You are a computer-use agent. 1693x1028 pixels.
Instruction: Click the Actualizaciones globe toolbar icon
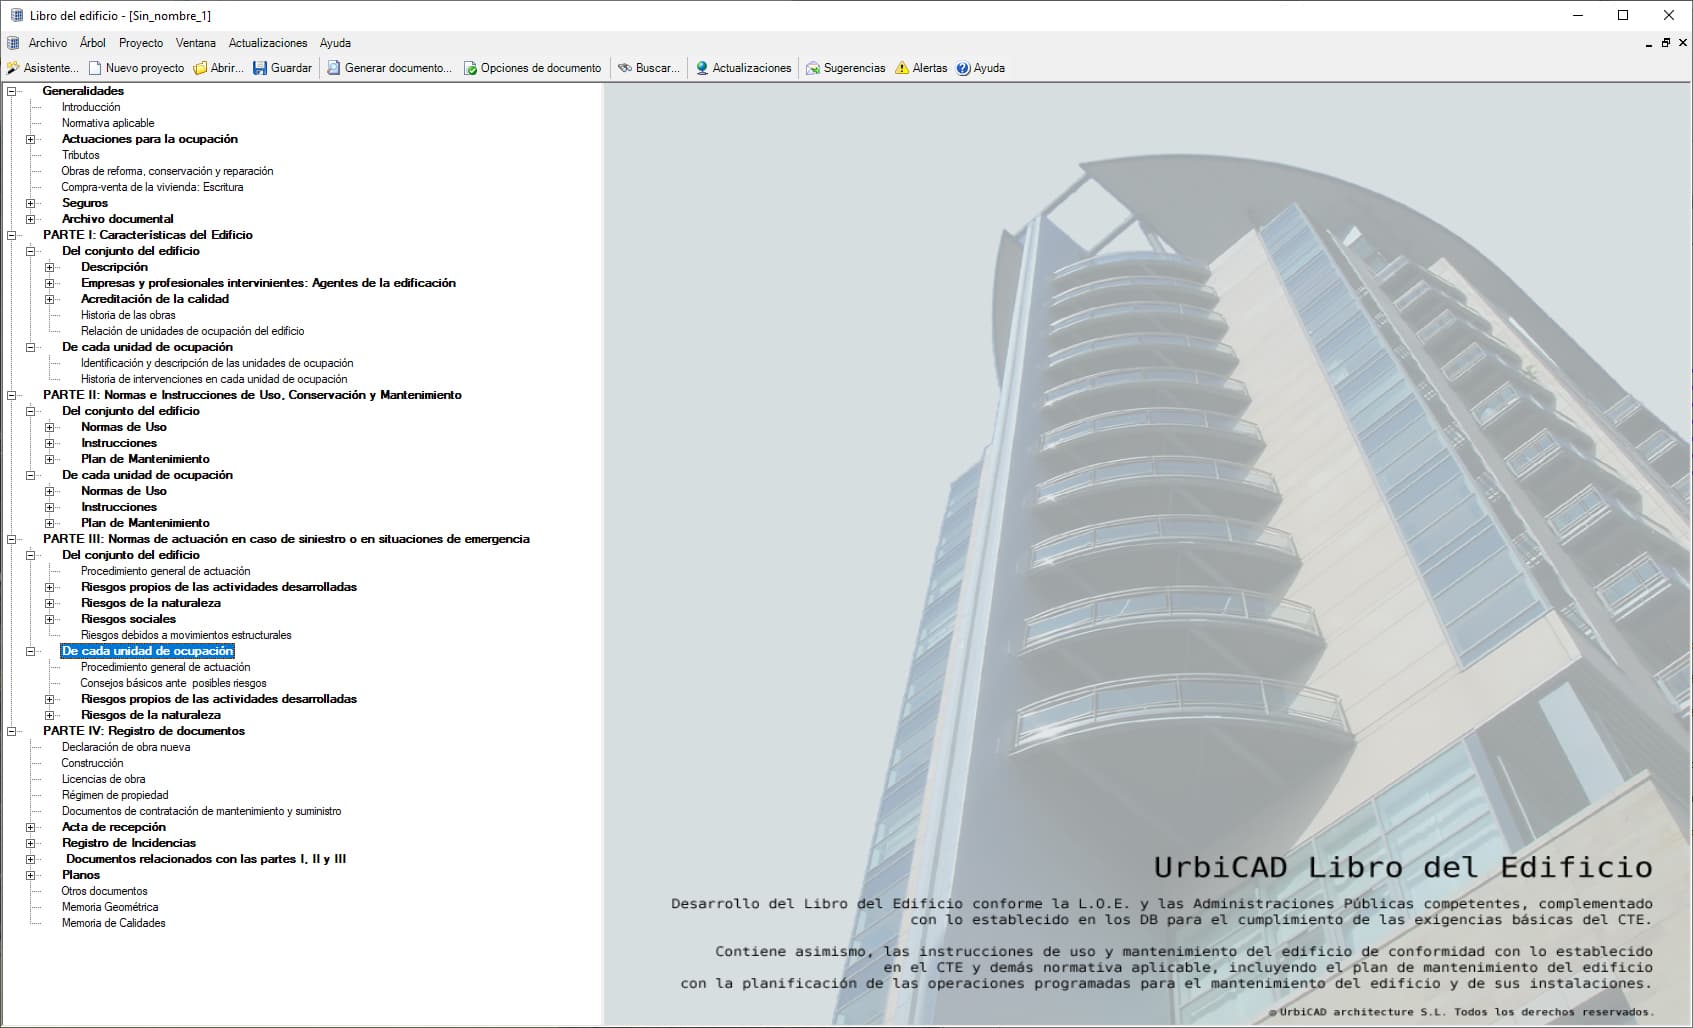702,68
